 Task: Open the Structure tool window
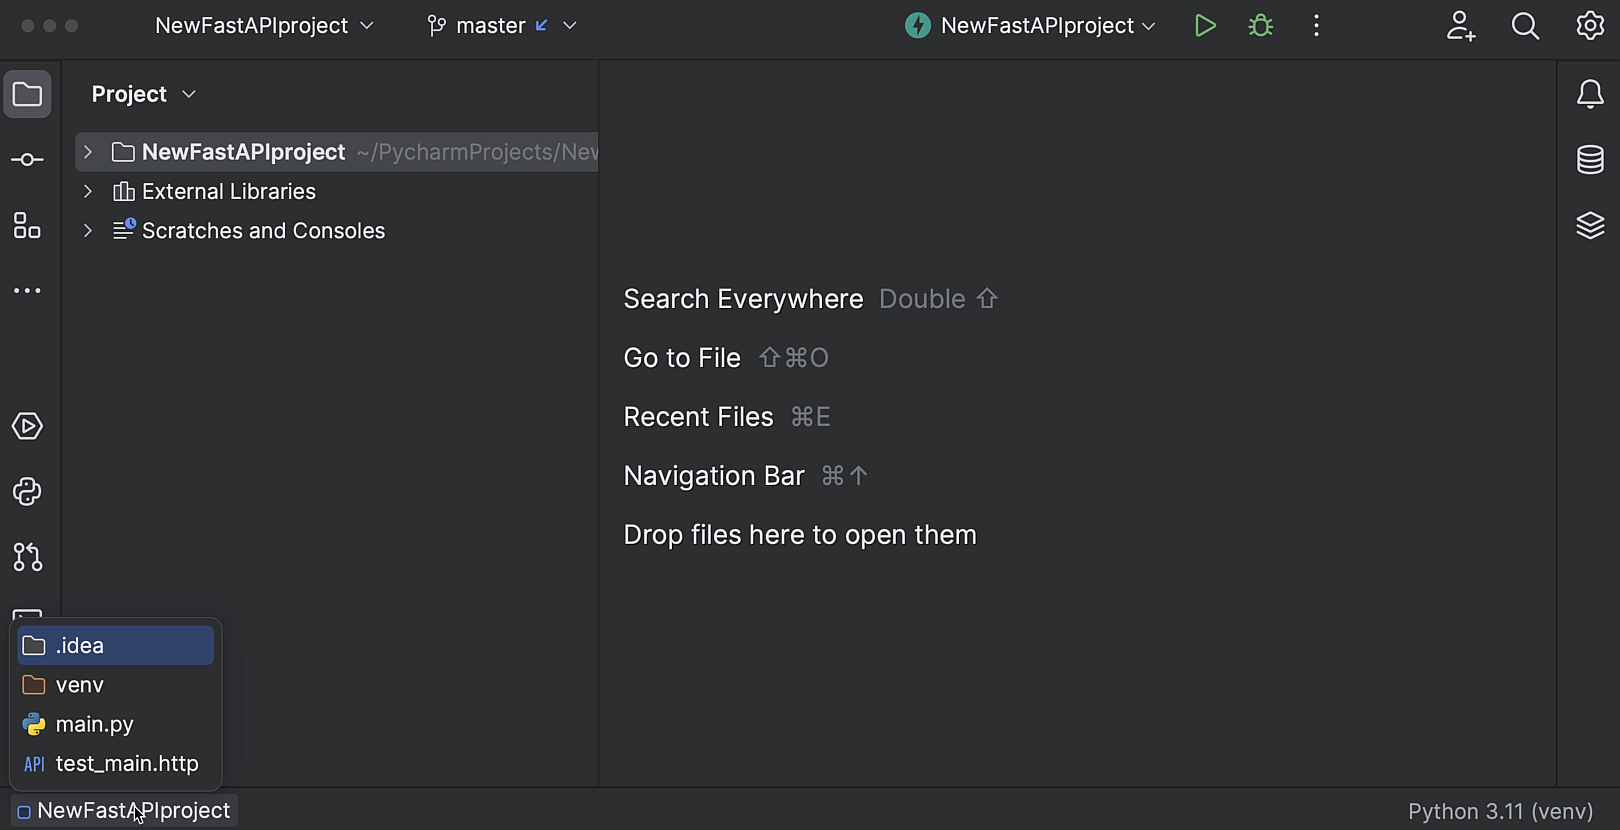click(x=27, y=225)
